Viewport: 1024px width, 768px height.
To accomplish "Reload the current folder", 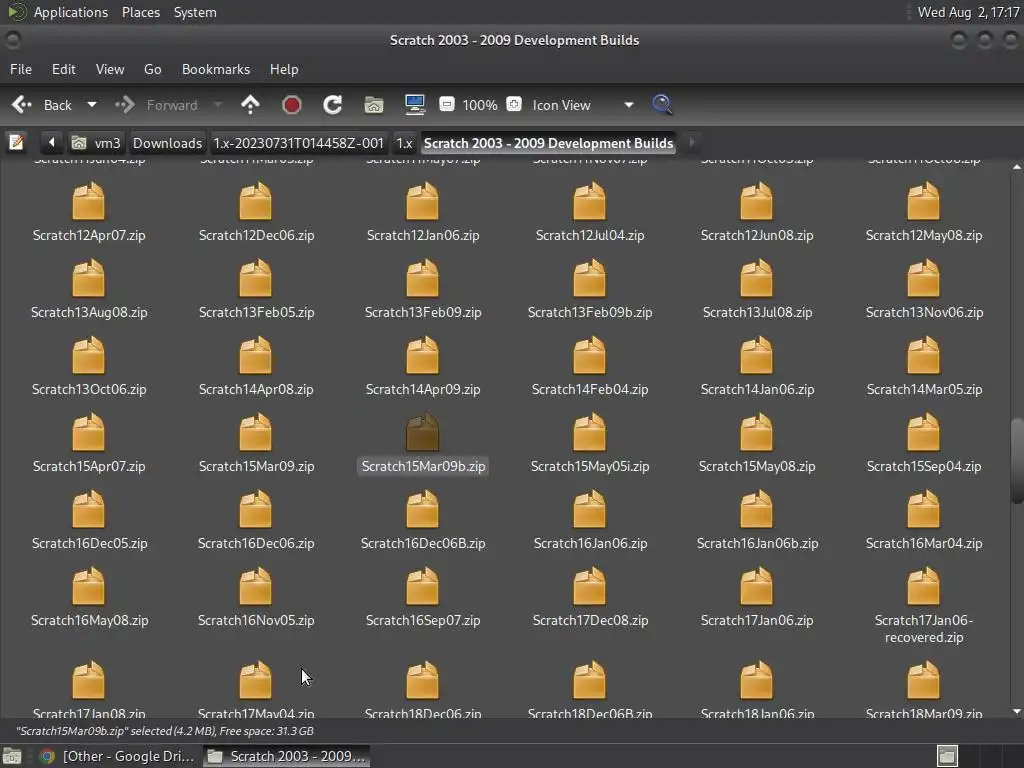I will (x=332, y=105).
